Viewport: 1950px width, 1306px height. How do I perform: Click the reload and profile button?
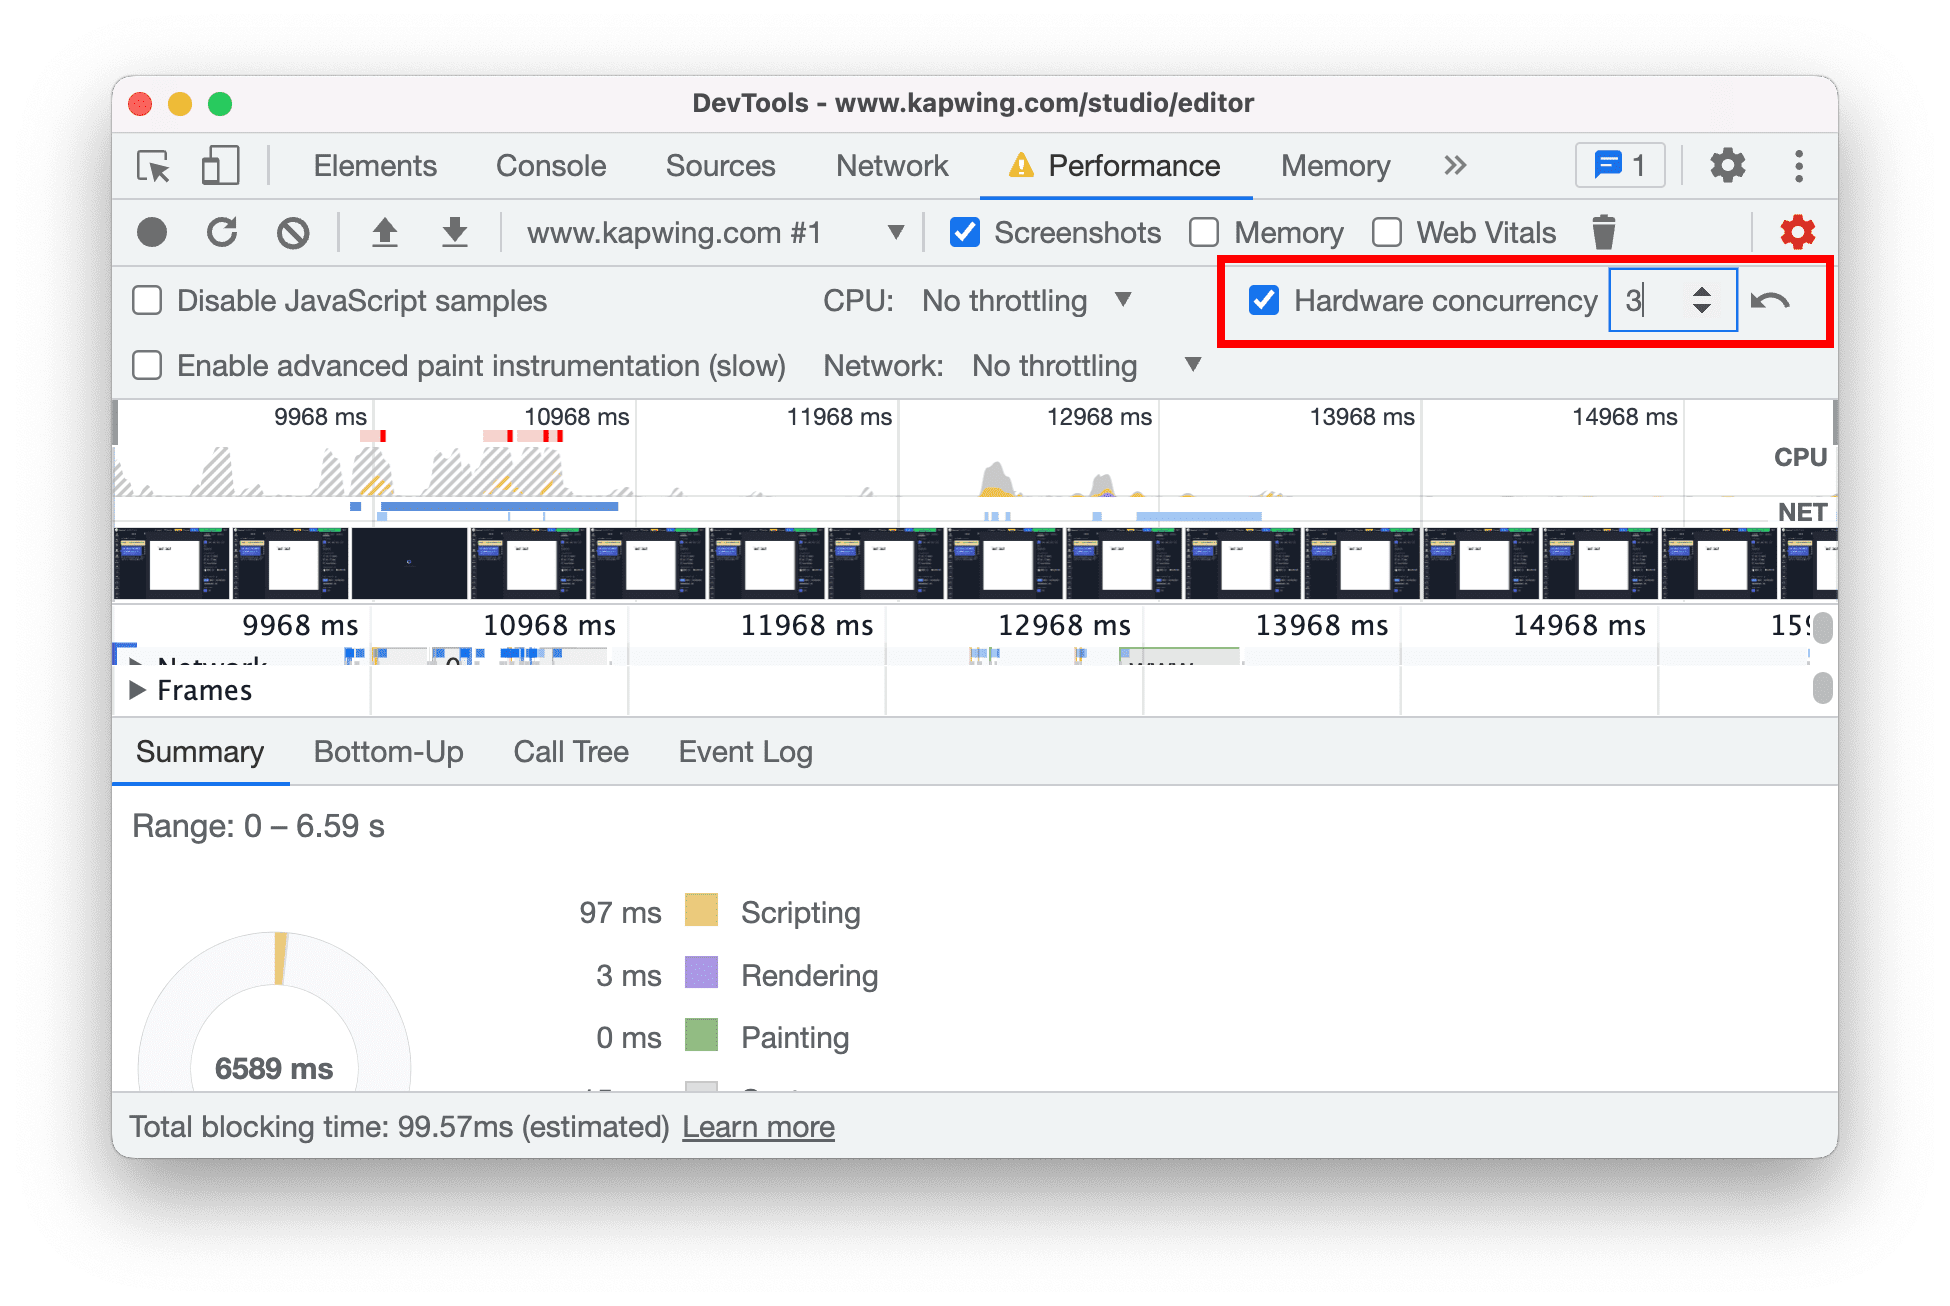(x=222, y=232)
